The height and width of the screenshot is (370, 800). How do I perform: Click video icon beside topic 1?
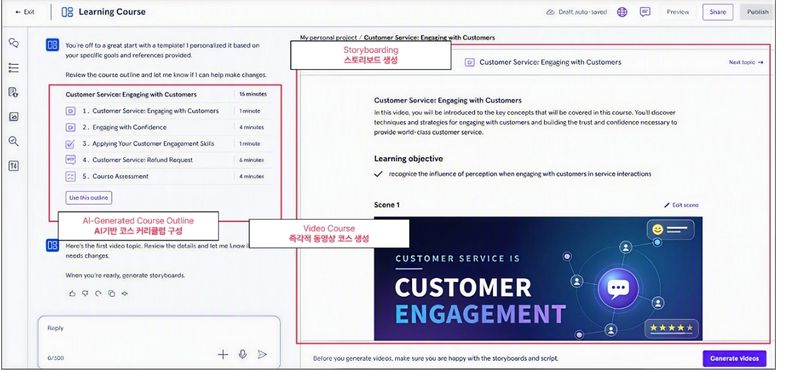[x=71, y=111]
